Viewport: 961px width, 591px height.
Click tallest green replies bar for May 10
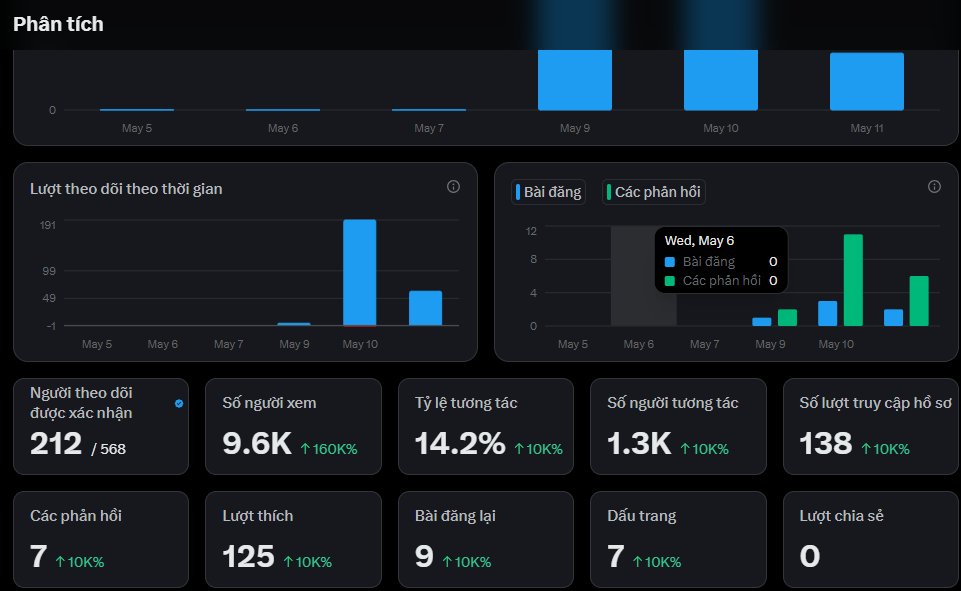point(853,280)
